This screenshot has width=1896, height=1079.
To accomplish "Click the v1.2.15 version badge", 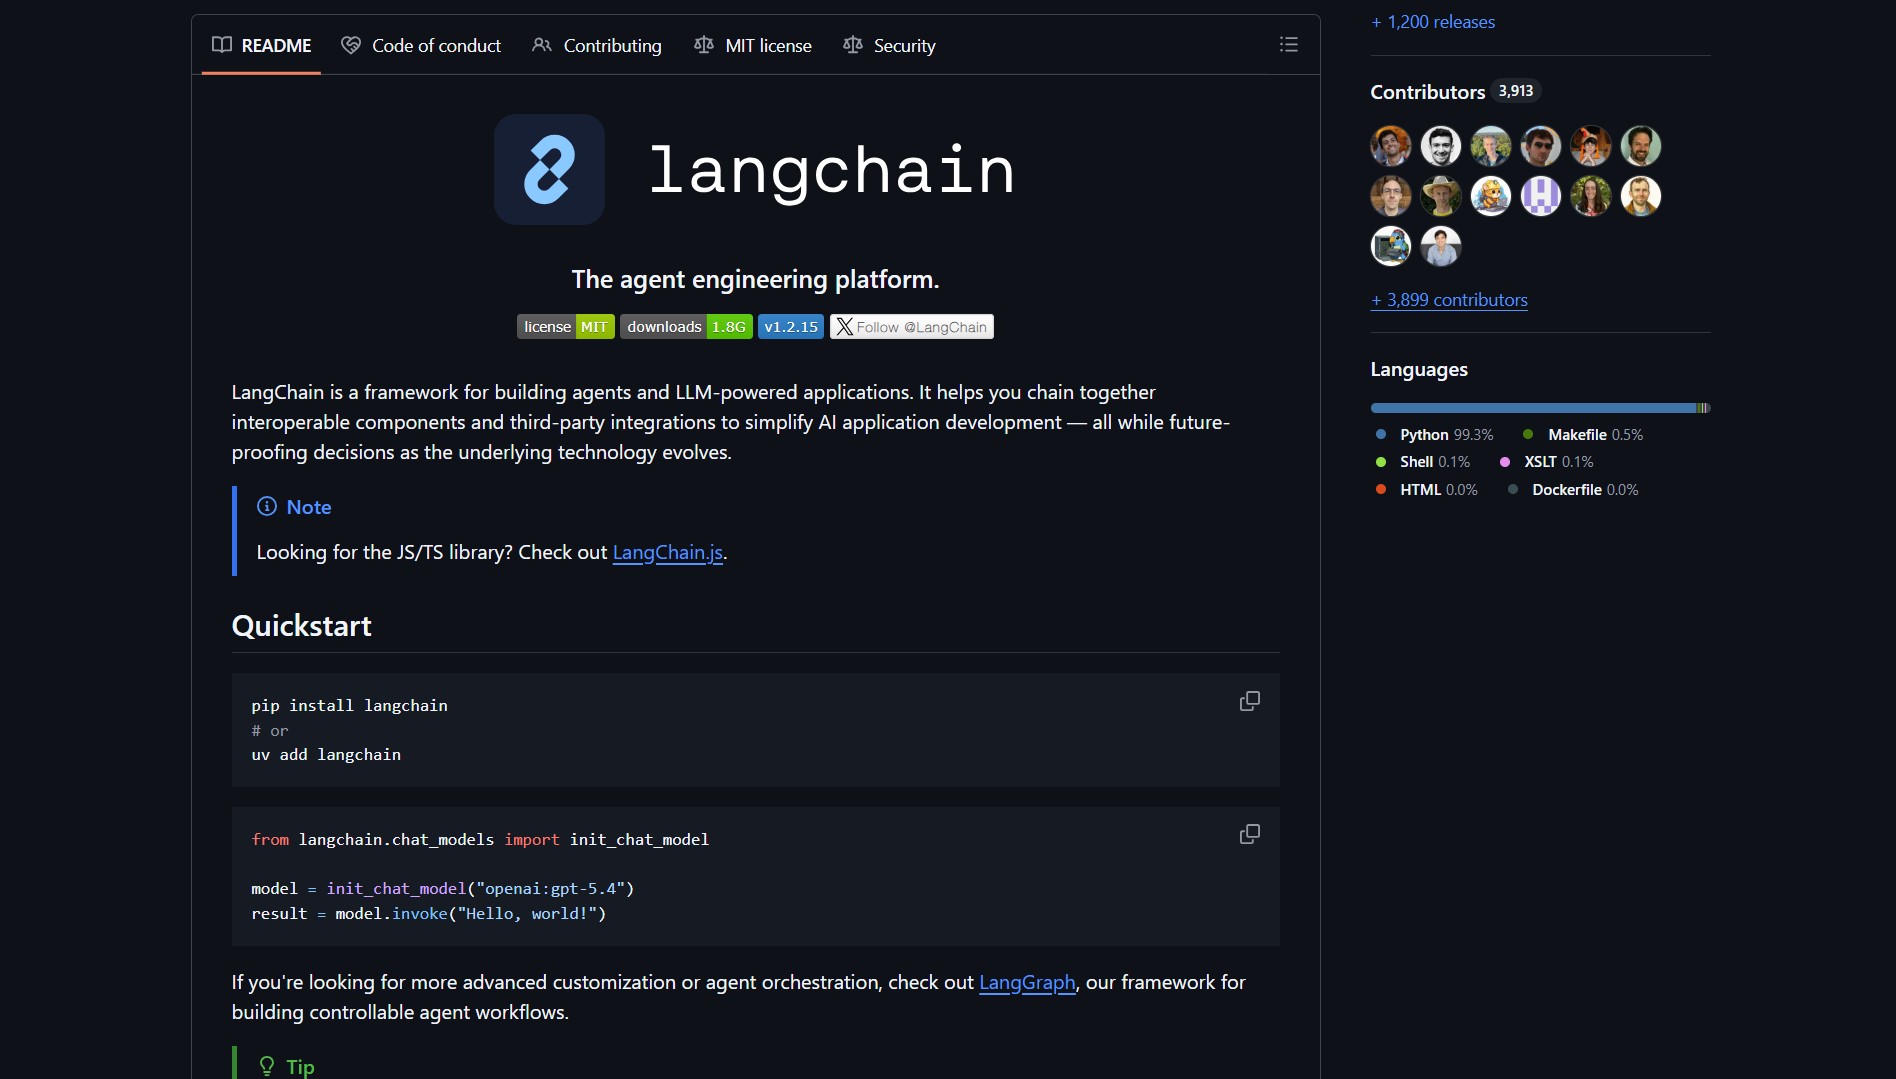I will pyautogui.click(x=790, y=327).
